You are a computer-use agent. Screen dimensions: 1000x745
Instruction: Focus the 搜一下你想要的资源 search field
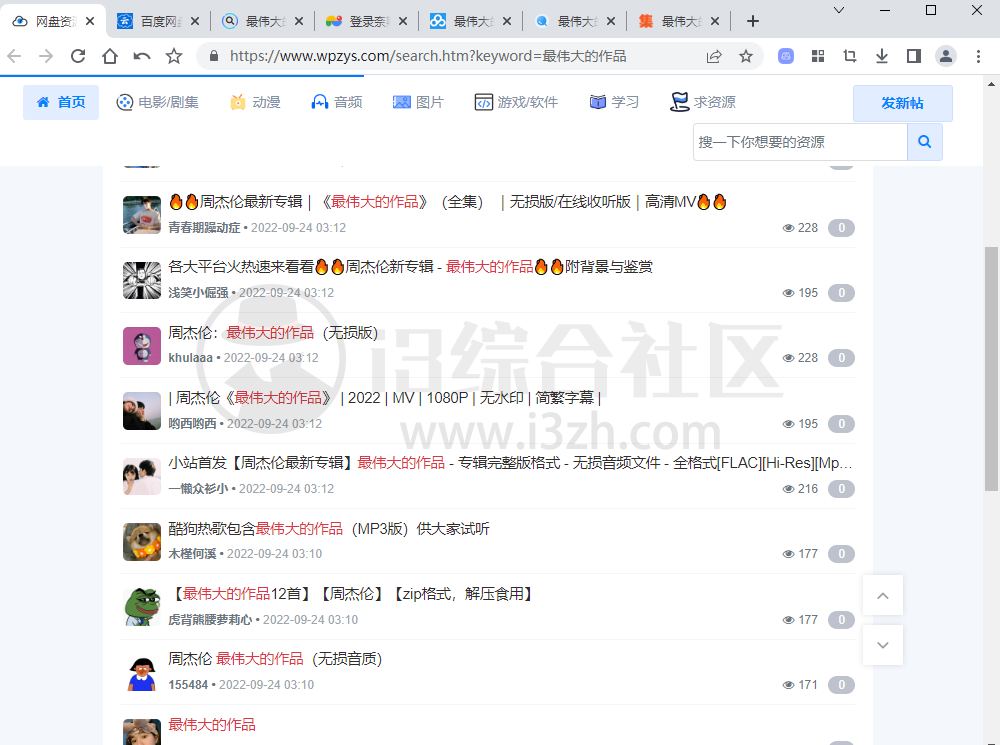pyautogui.click(x=800, y=142)
